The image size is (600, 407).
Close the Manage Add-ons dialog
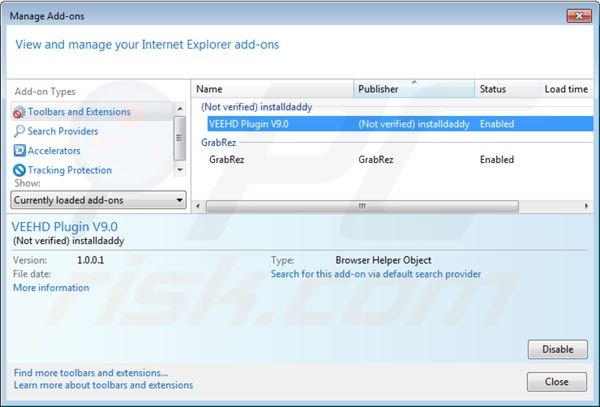557,382
